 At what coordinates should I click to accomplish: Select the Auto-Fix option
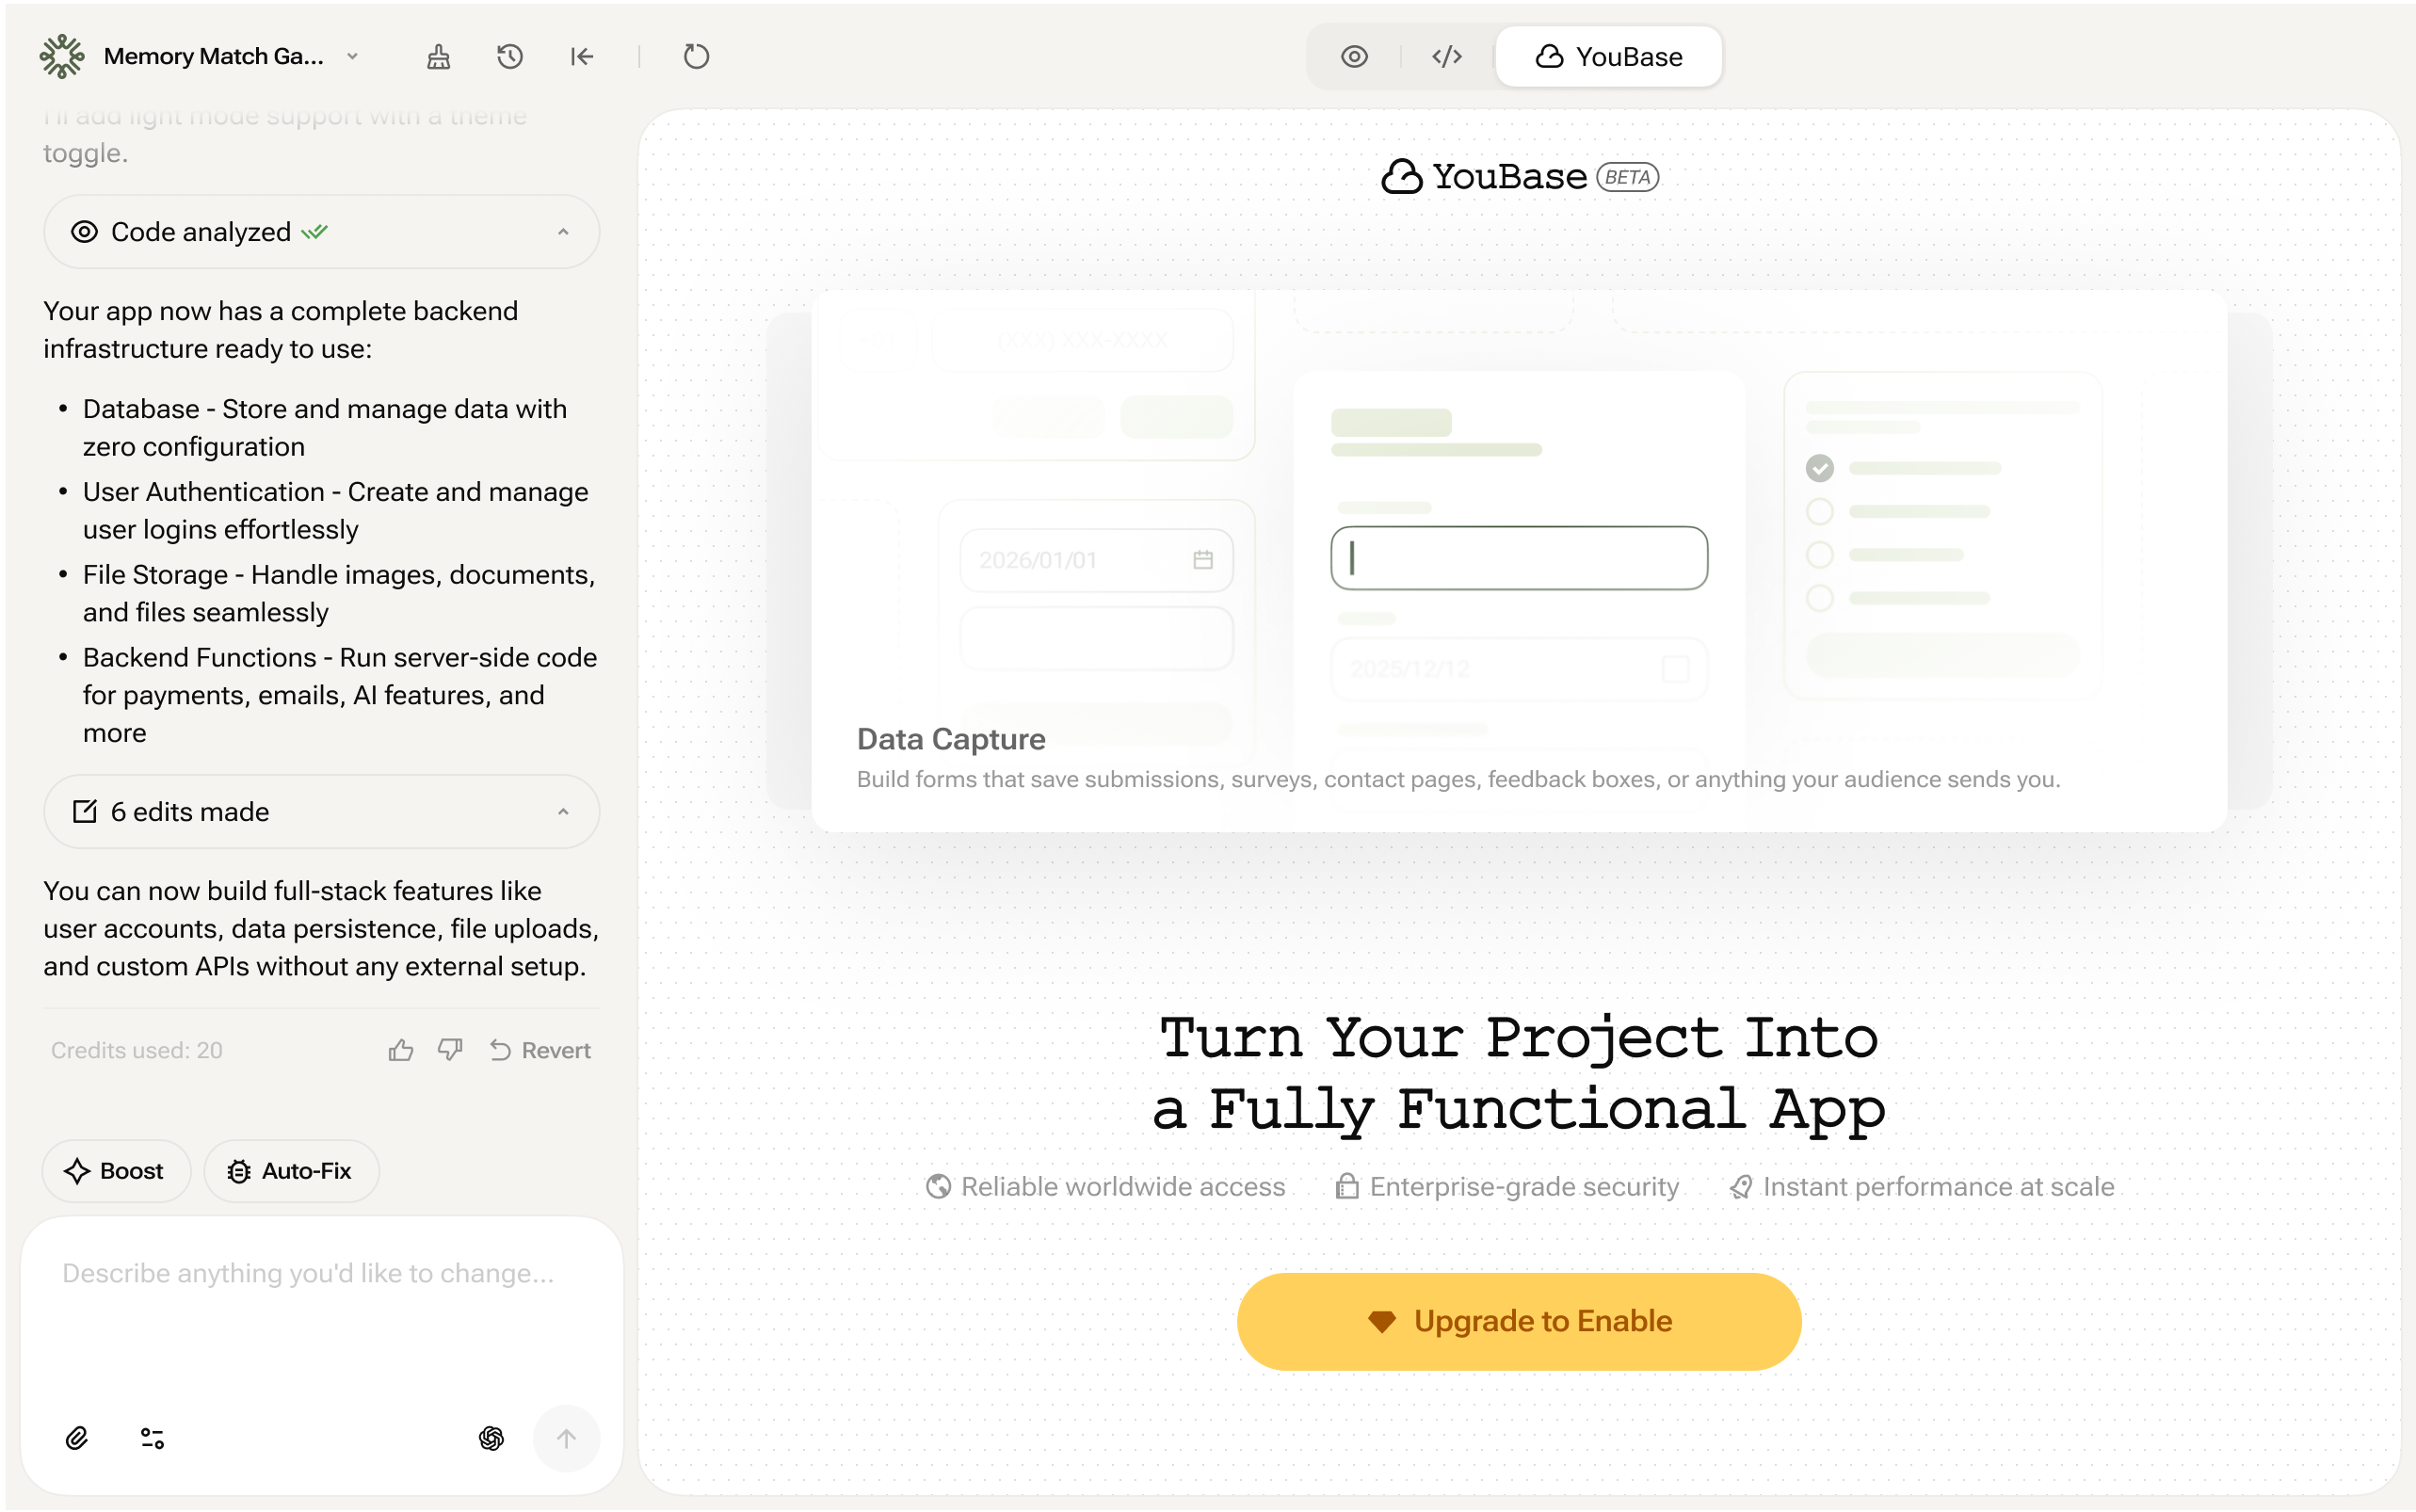pyautogui.click(x=291, y=1170)
